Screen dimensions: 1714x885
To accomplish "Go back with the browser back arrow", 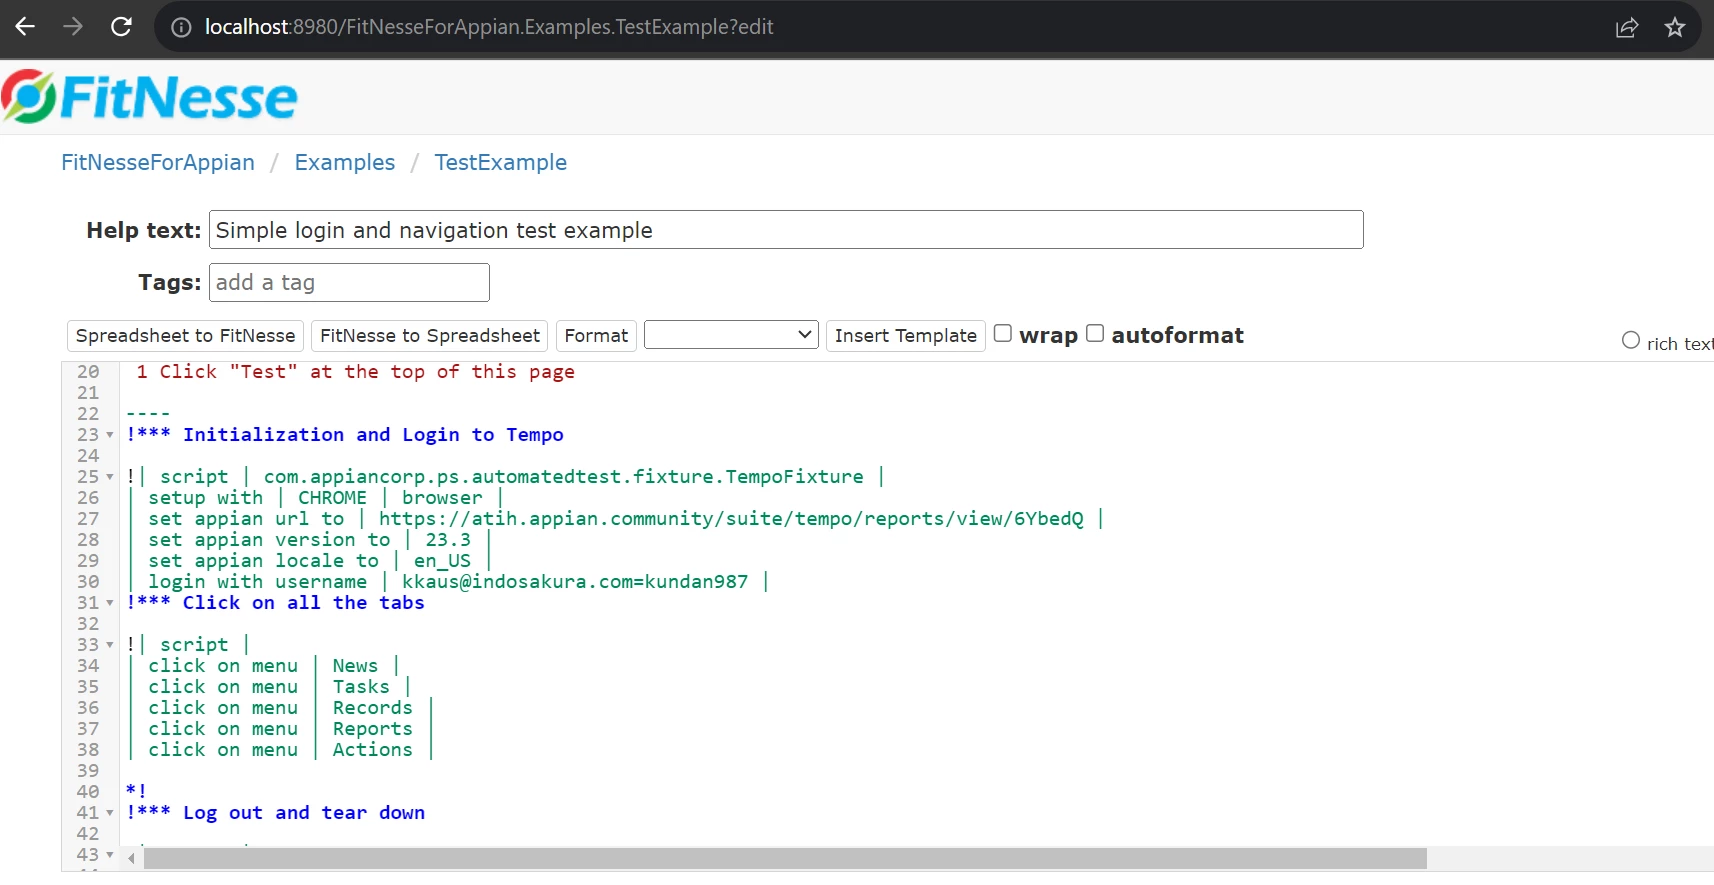I will (x=25, y=27).
